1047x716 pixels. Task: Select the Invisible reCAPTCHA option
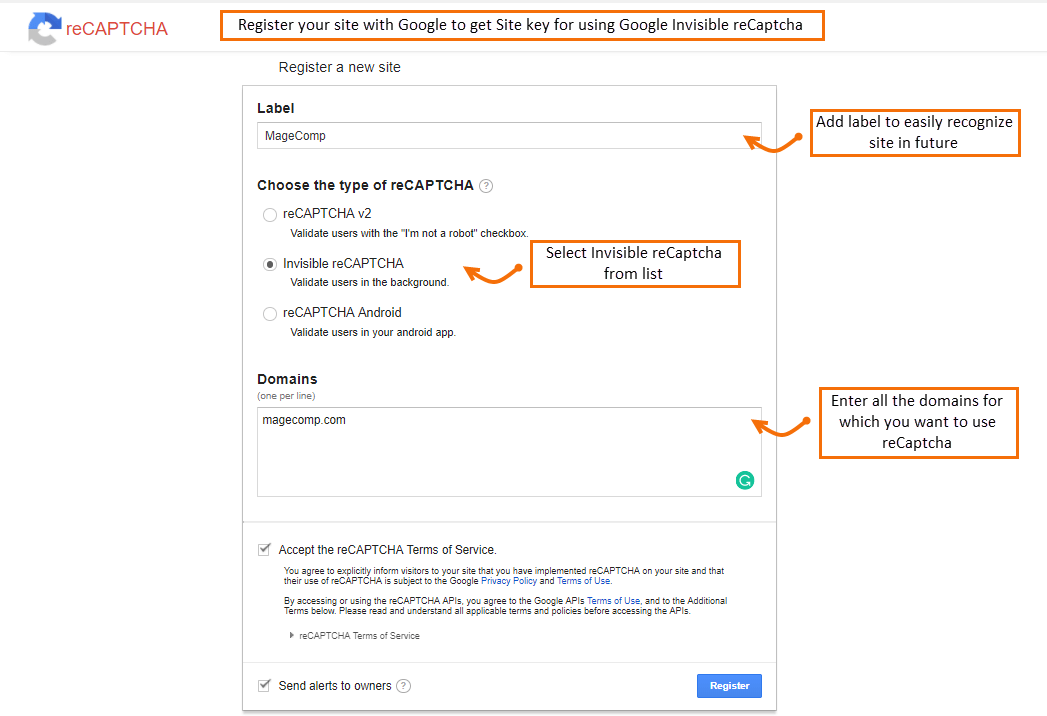(x=268, y=263)
